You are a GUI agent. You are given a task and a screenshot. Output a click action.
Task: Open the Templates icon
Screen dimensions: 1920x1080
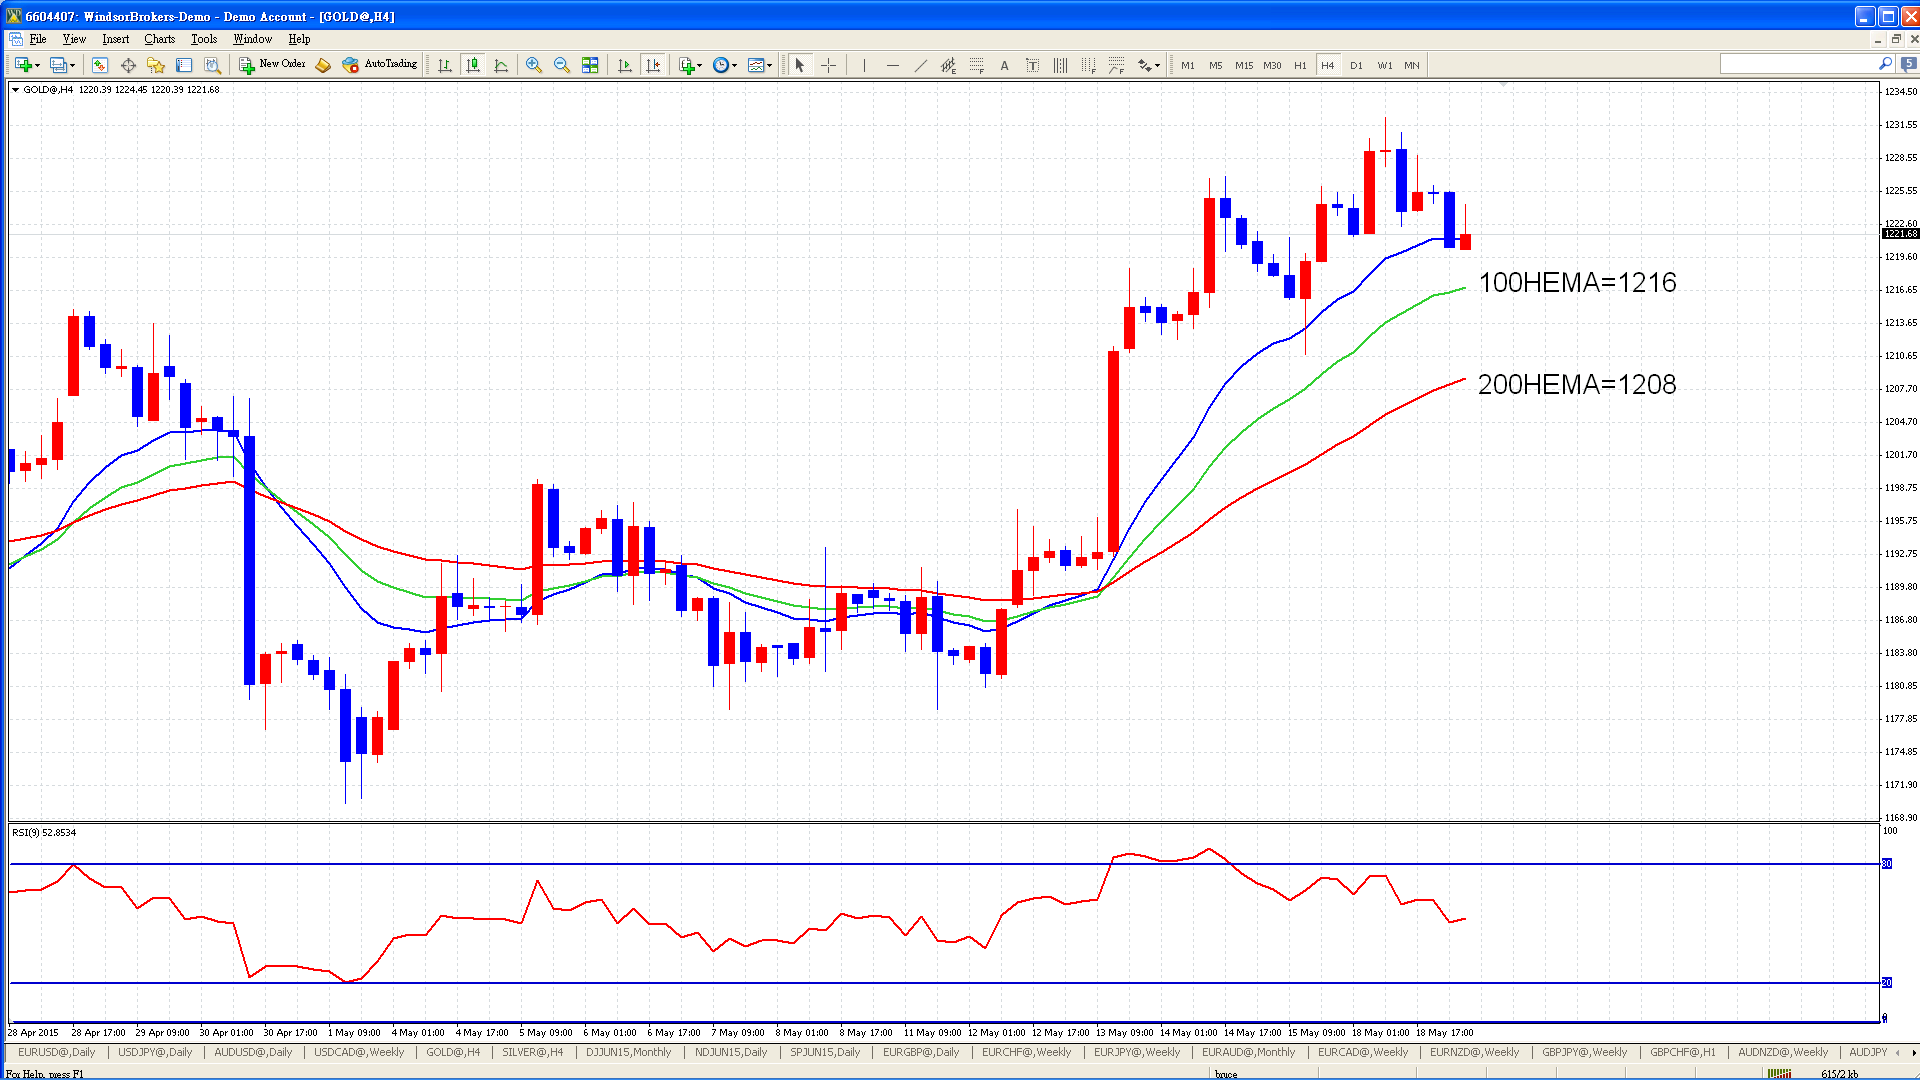pos(755,65)
